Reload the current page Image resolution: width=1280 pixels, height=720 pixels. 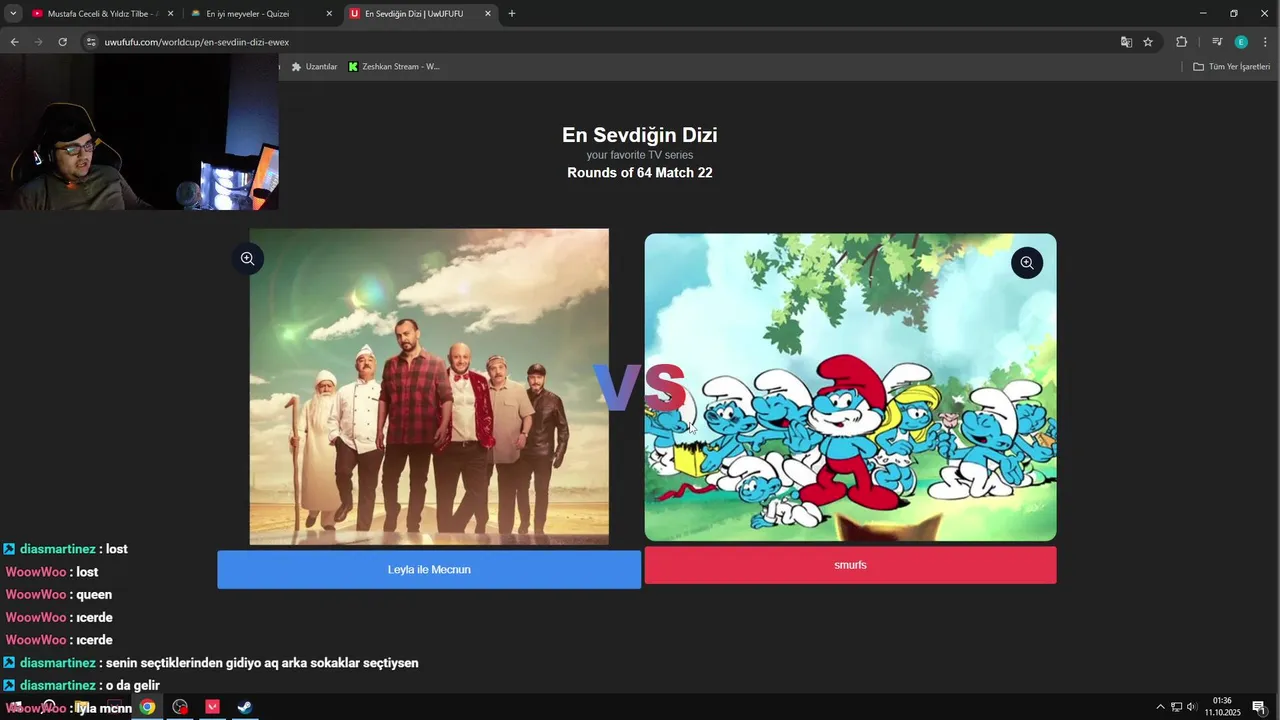62,42
